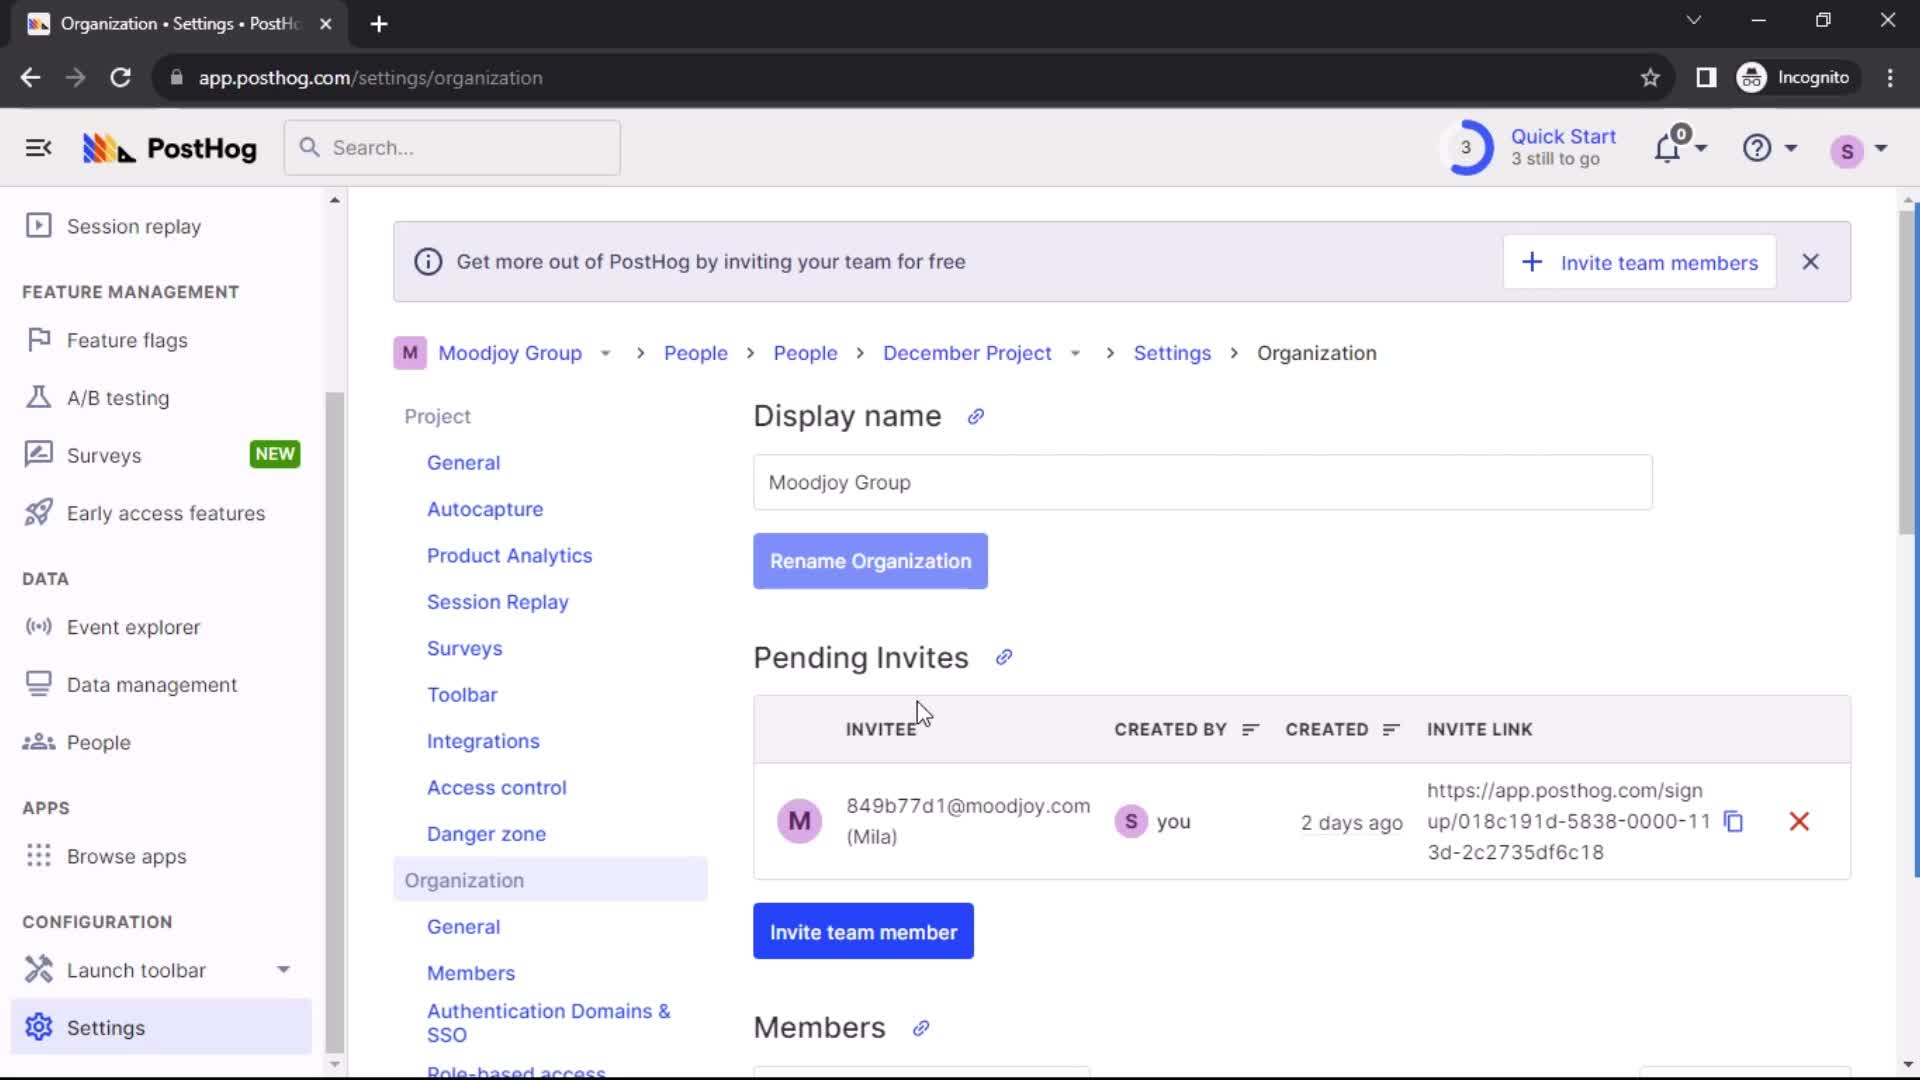Copy Mila's invite link
Screen dimensions: 1920x1080
coord(1734,822)
